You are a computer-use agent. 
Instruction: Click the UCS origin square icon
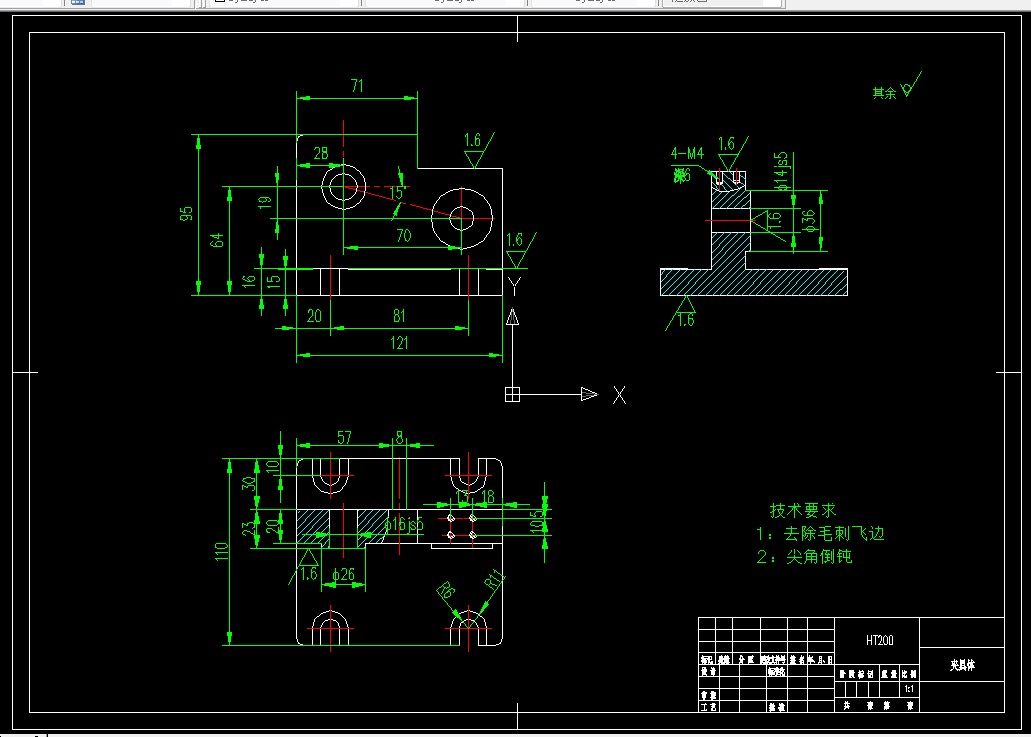(512, 394)
